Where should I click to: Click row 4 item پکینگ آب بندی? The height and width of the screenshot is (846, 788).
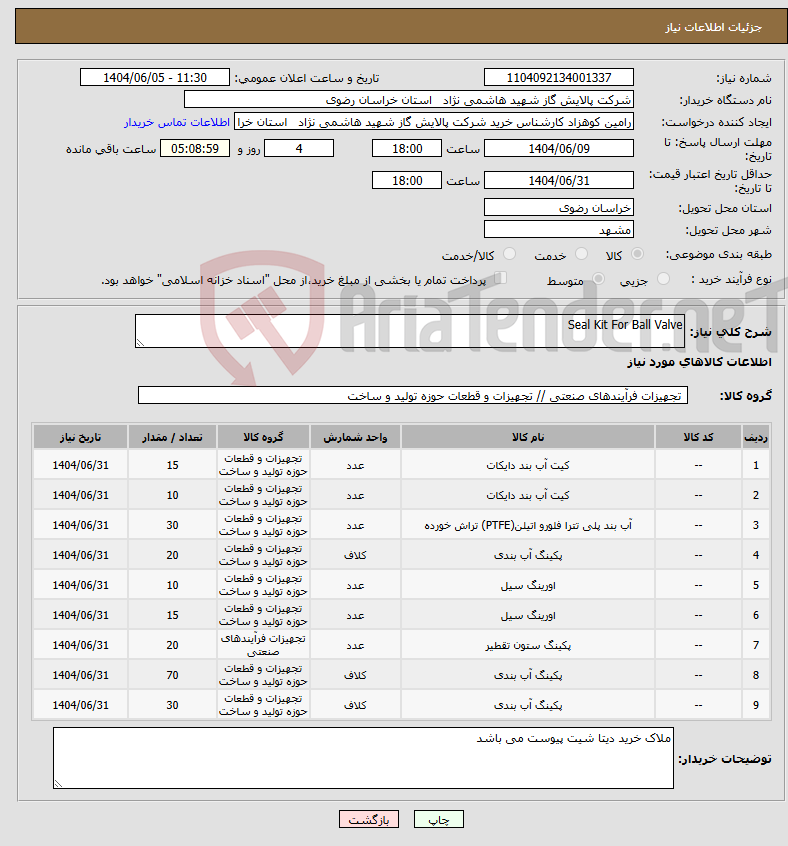pyautogui.click(x=527, y=555)
